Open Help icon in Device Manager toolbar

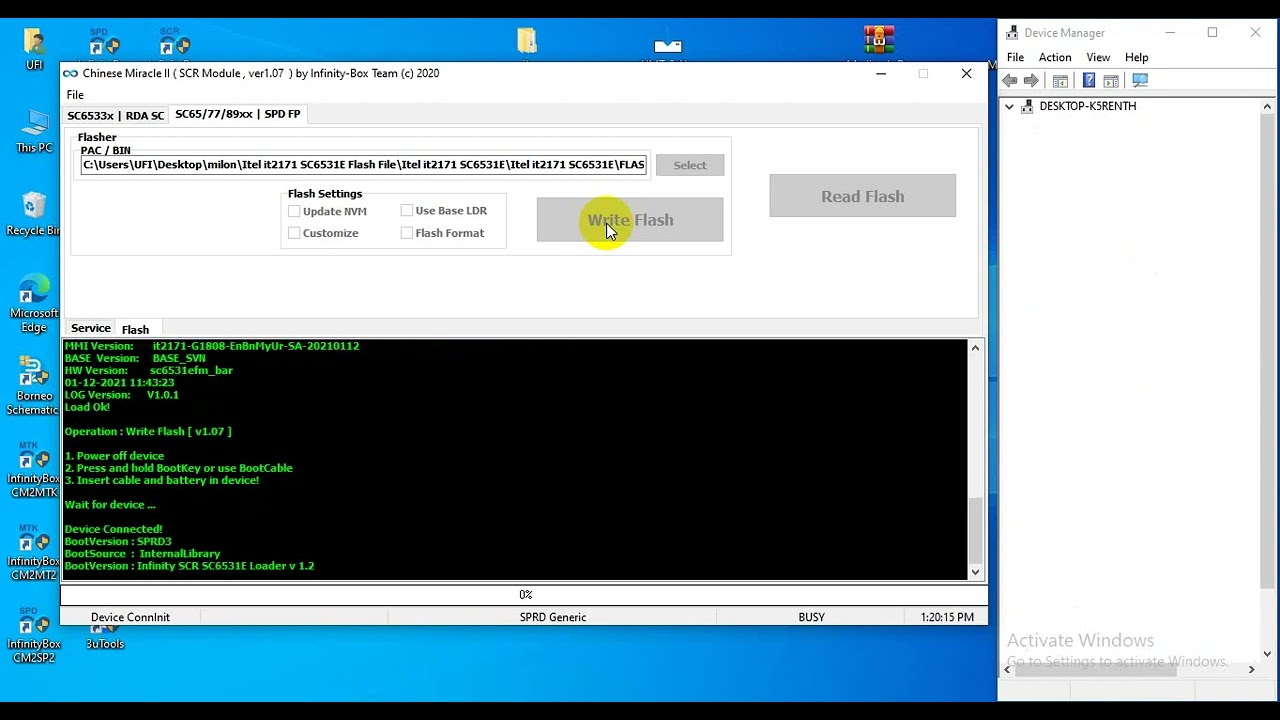click(x=1089, y=81)
